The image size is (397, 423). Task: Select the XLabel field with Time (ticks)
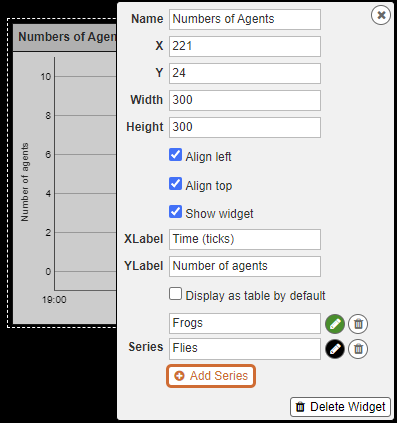click(245, 239)
